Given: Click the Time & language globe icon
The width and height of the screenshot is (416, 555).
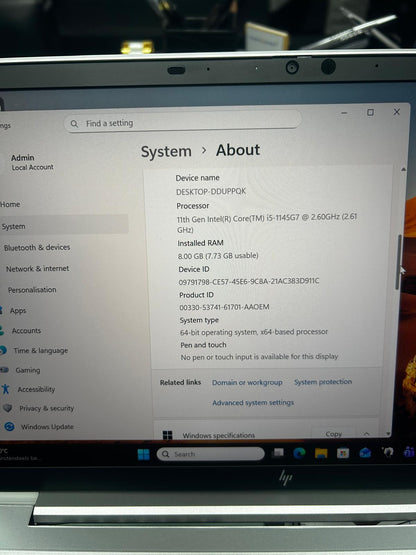Looking at the screenshot, I should [x=3, y=350].
